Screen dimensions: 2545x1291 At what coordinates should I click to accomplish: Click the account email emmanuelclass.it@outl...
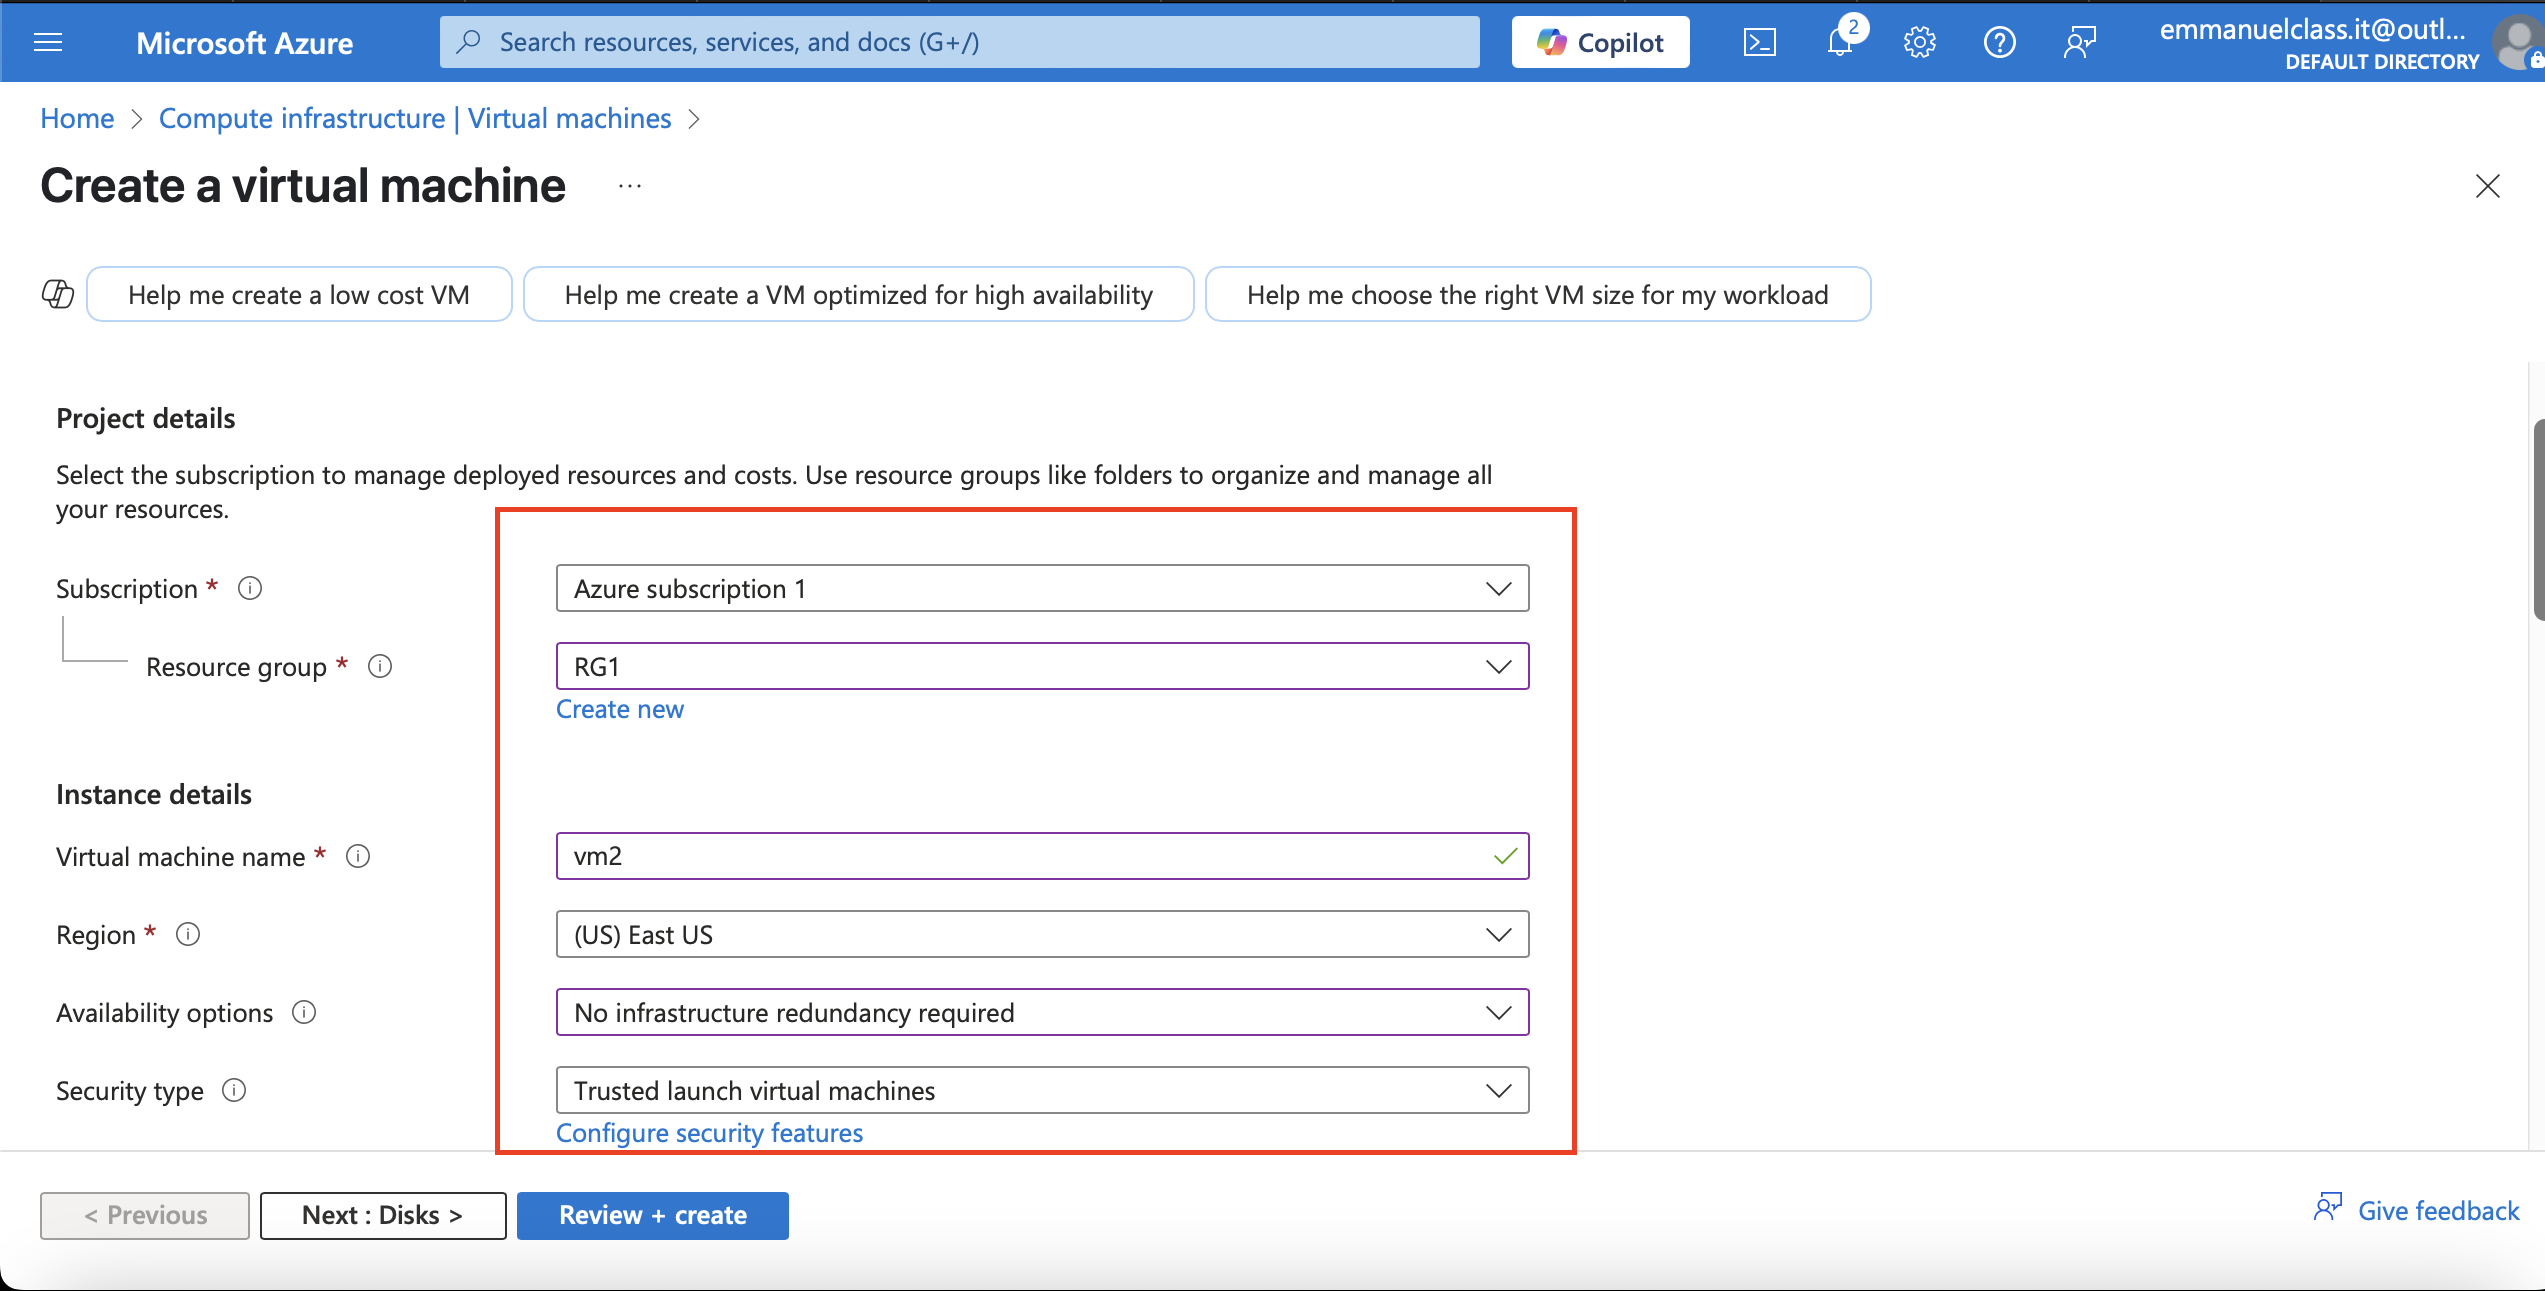click(x=2312, y=30)
